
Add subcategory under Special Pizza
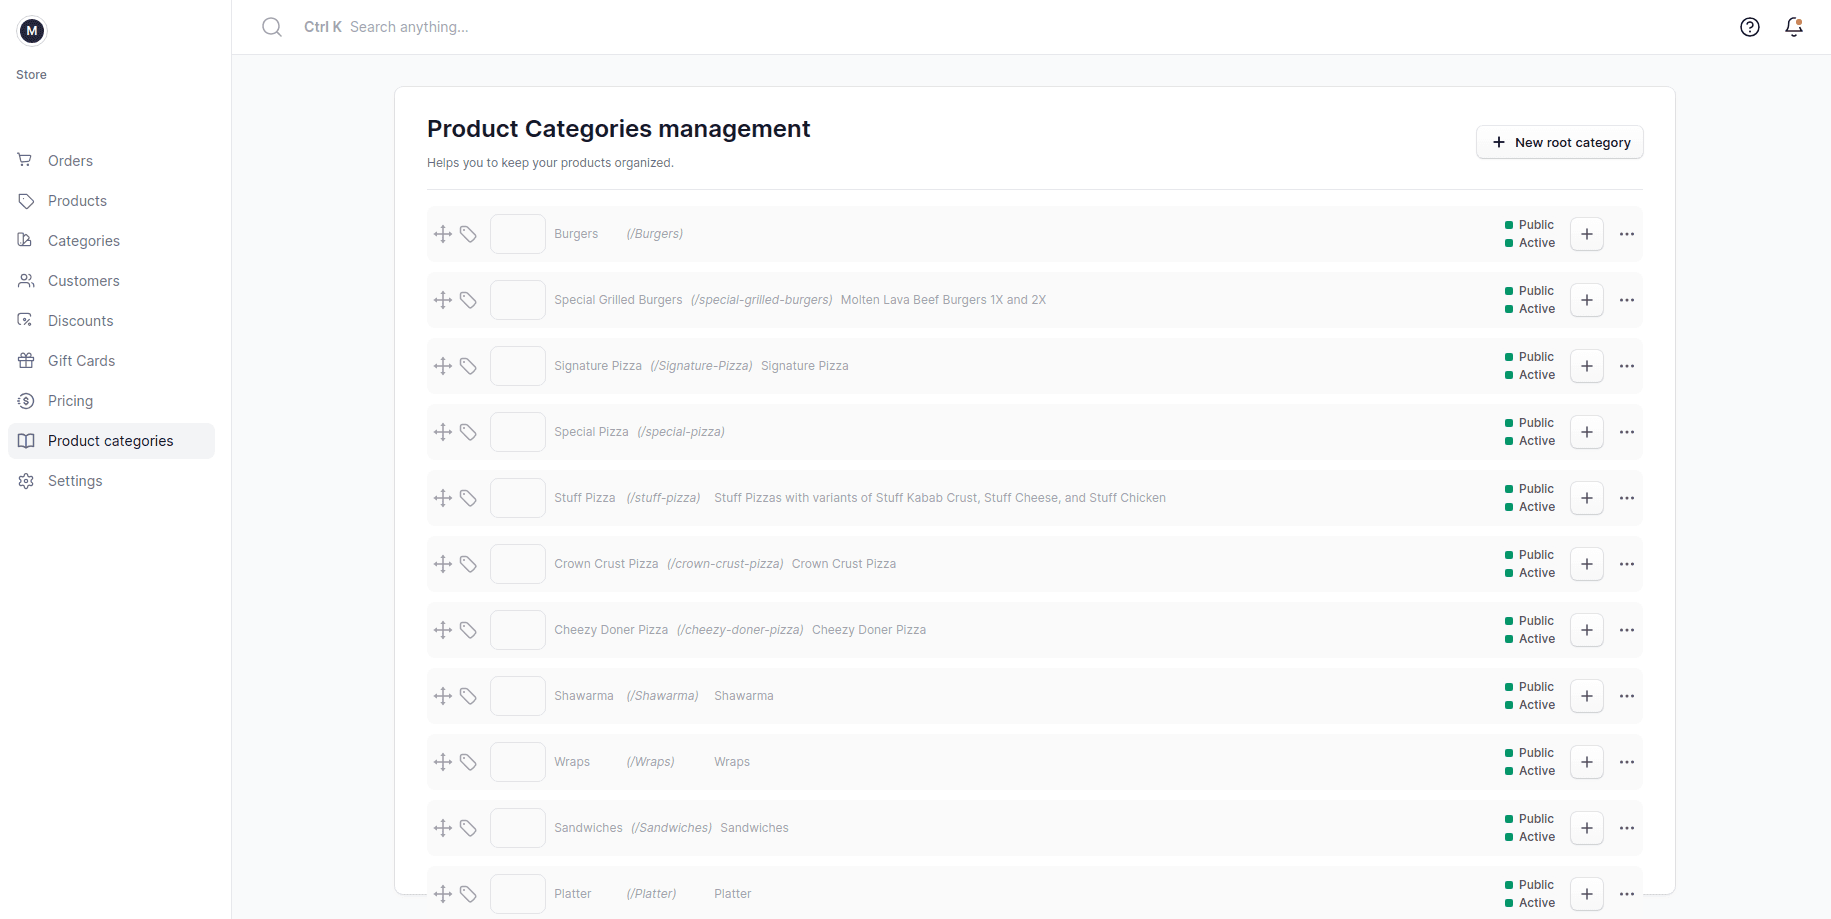click(x=1587, y=432)
